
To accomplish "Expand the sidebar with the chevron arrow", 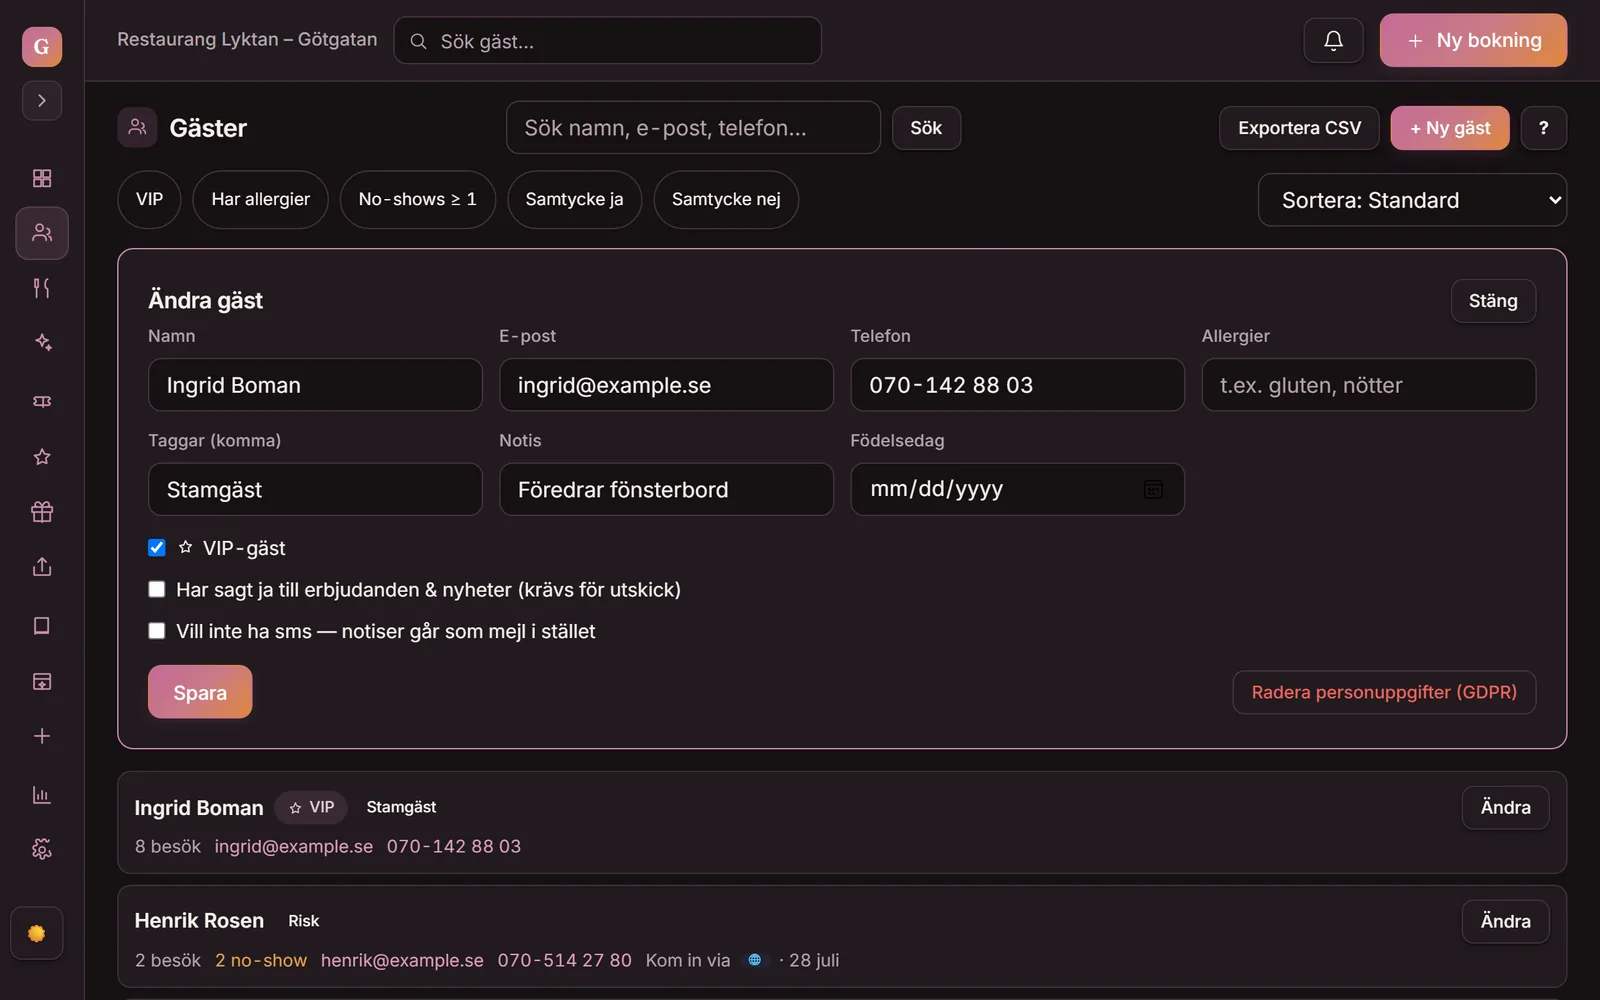I will 42,101.
